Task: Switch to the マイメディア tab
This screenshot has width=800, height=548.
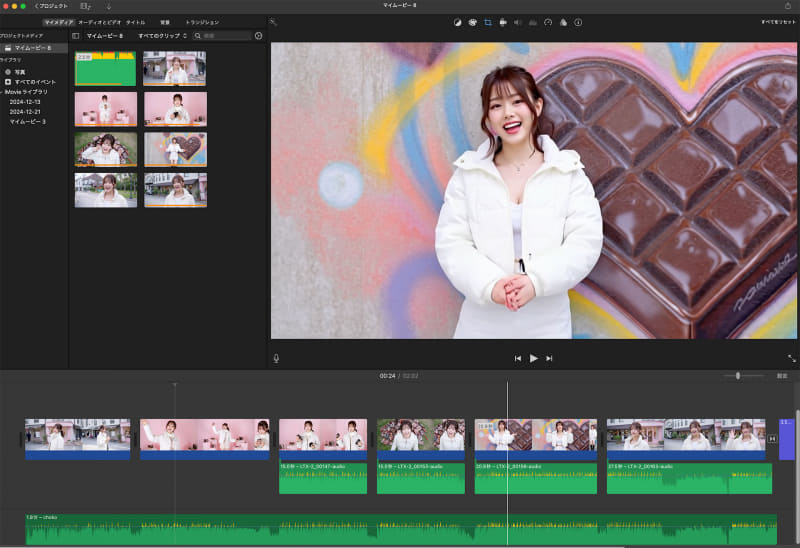Action: pyautogui.click(x=59, y=22)
